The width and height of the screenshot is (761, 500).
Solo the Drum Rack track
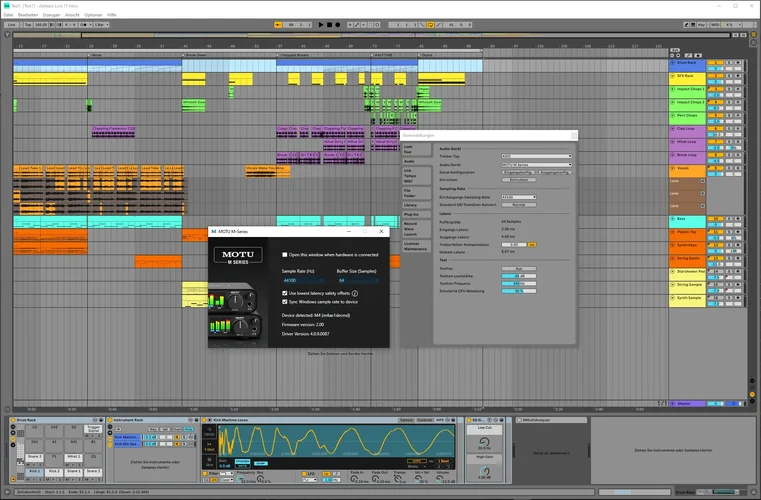[729, 63]
